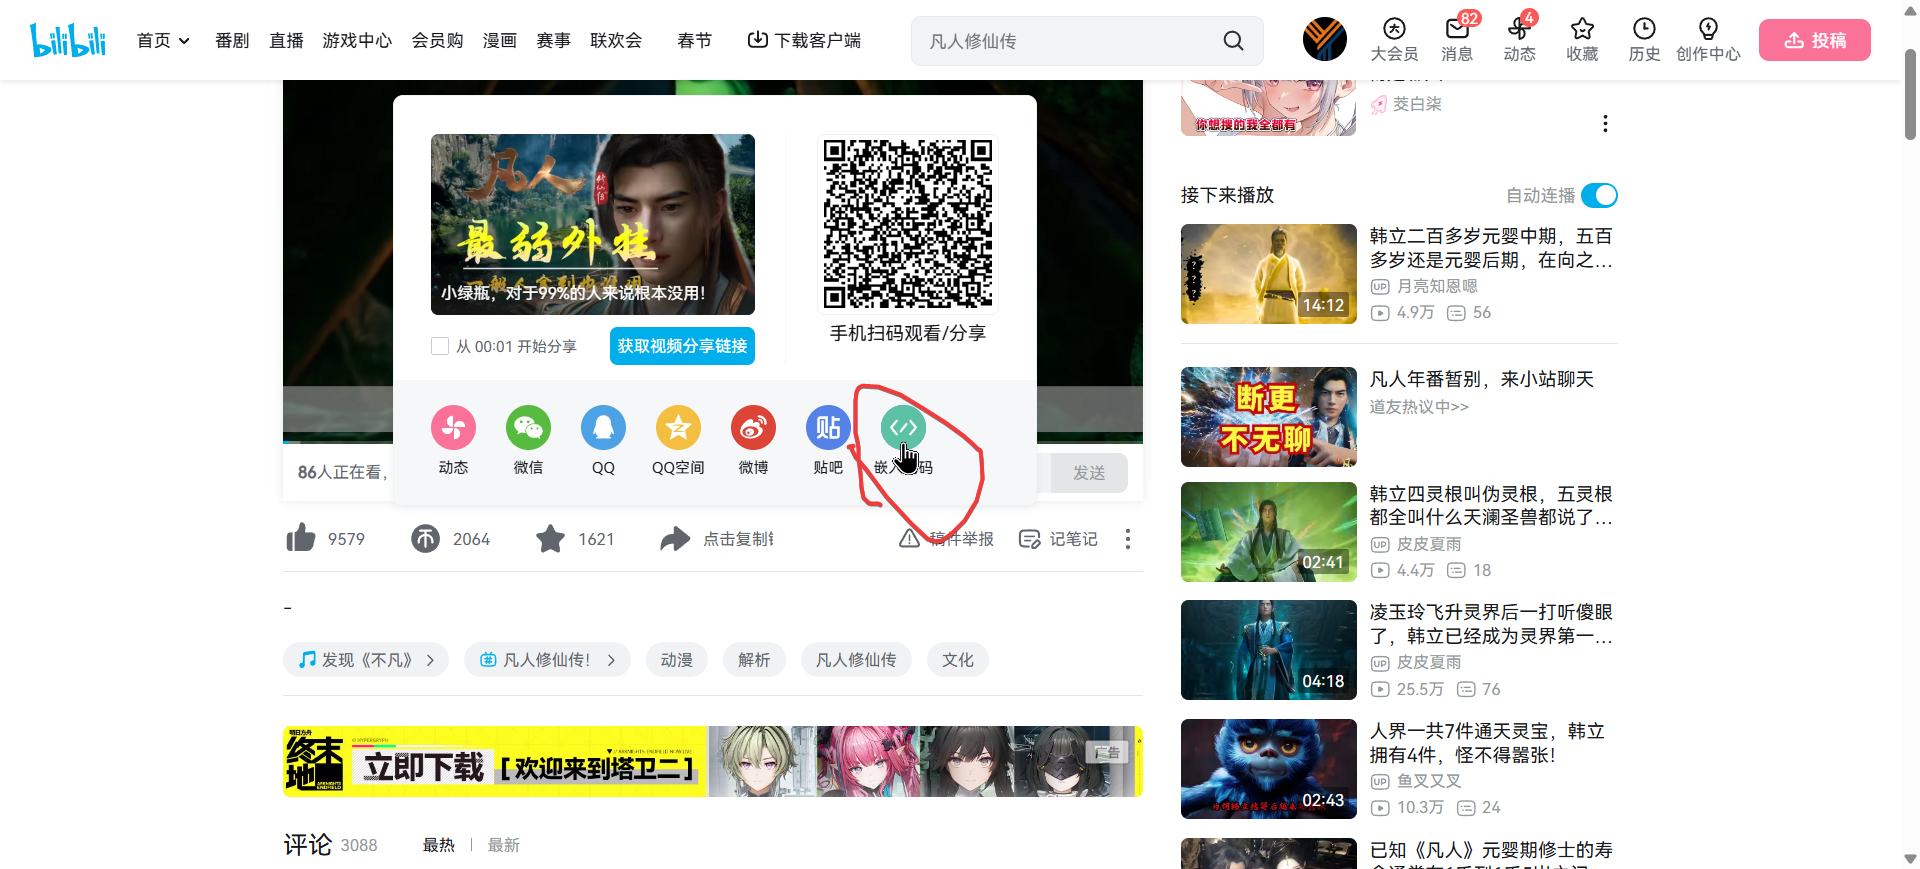Tick the 从 00:01 开始分享 checkbox
This screenshot has height=869, width=1920.
click(x=440, y=346)
